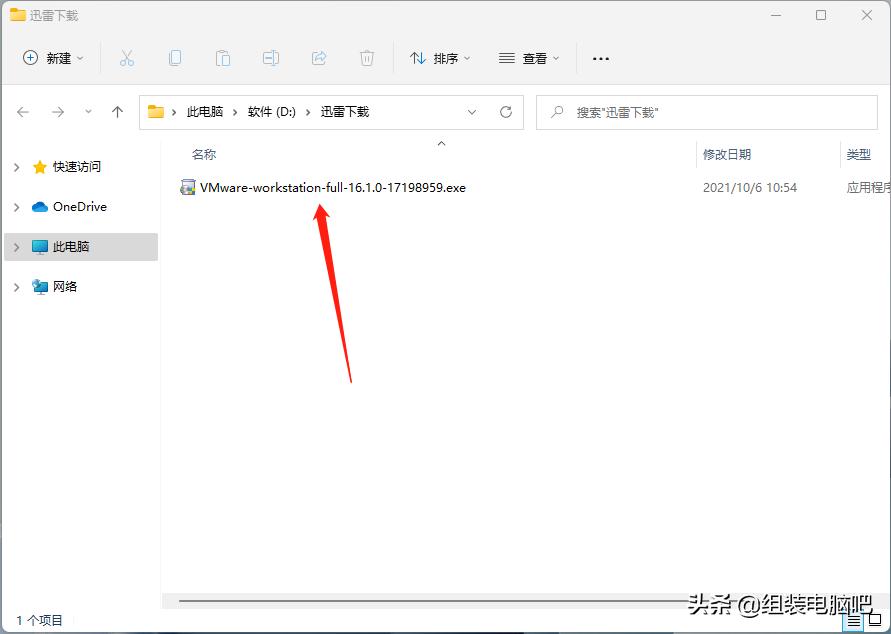Rename the file using the Rename icon
Image resolution: width=891 pixels, height=634 pixels.
click(x=271, y=58)
